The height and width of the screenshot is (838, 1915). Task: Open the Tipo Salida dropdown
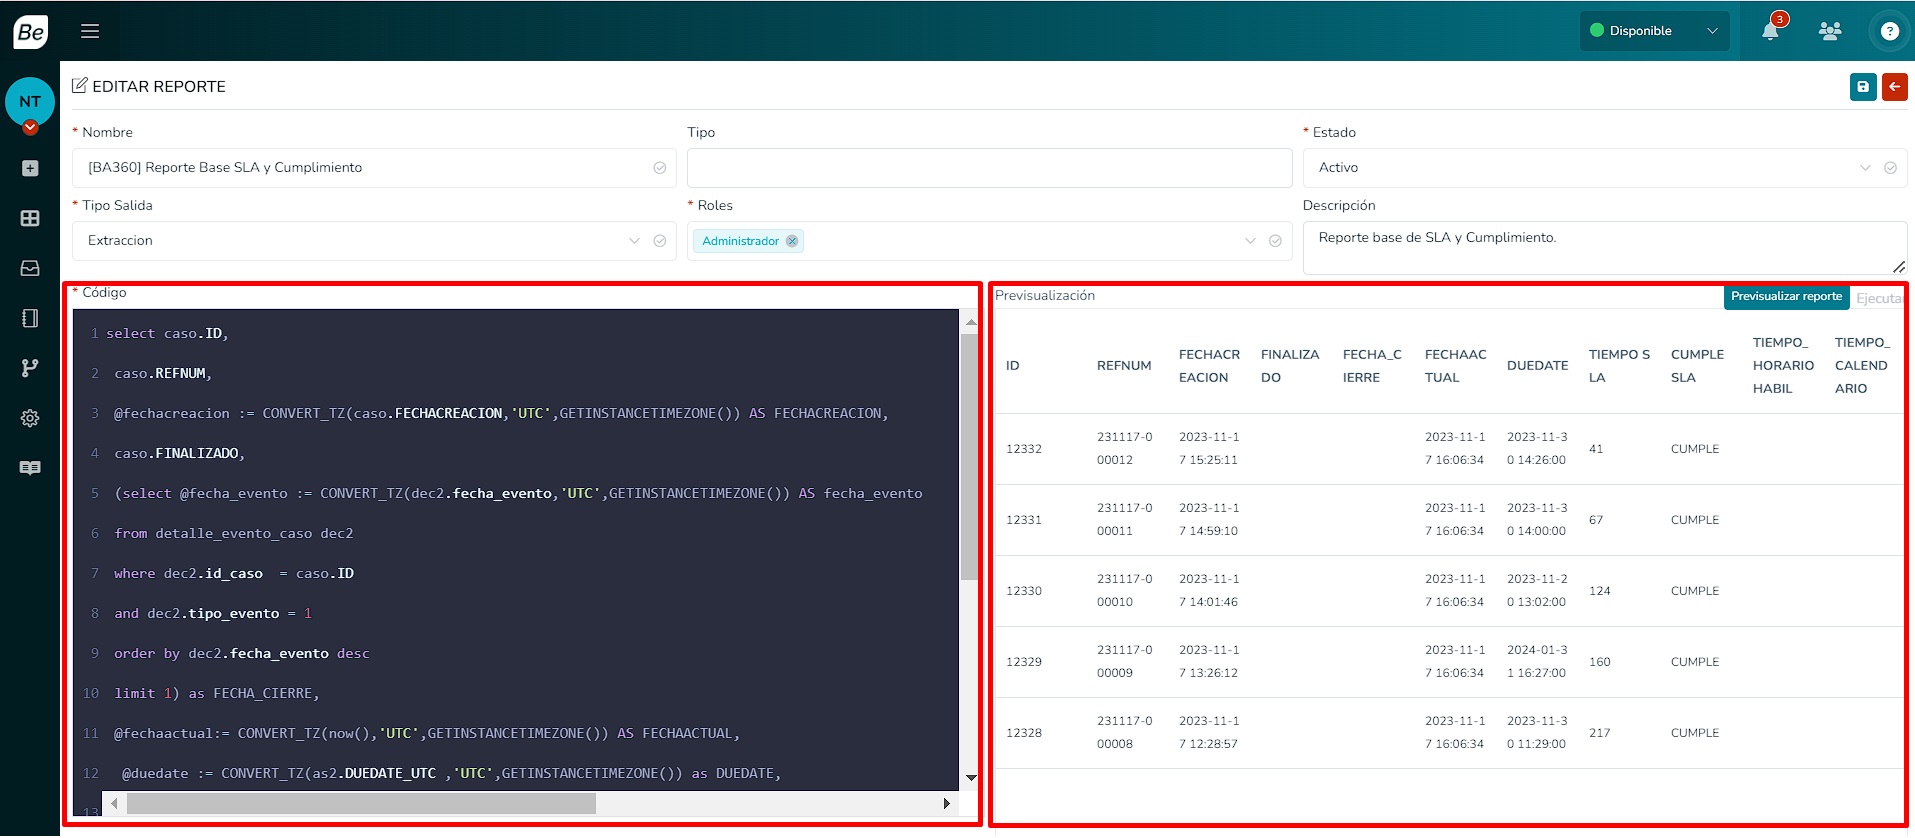(x=360, y=241)
